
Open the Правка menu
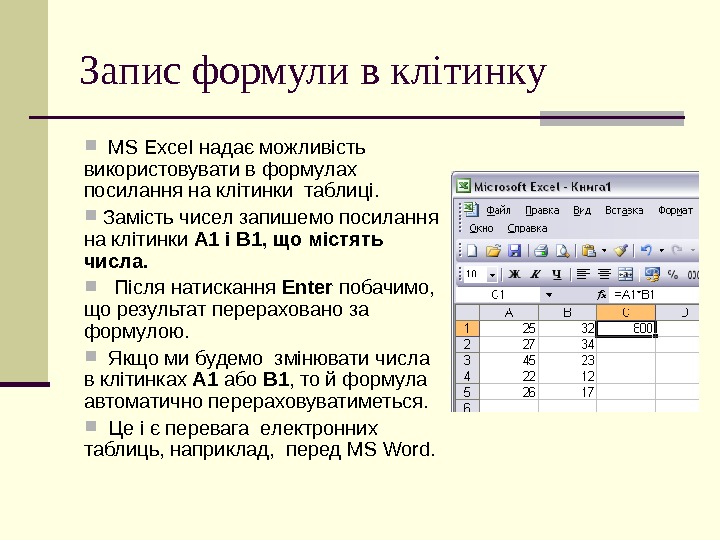point(542,210)
